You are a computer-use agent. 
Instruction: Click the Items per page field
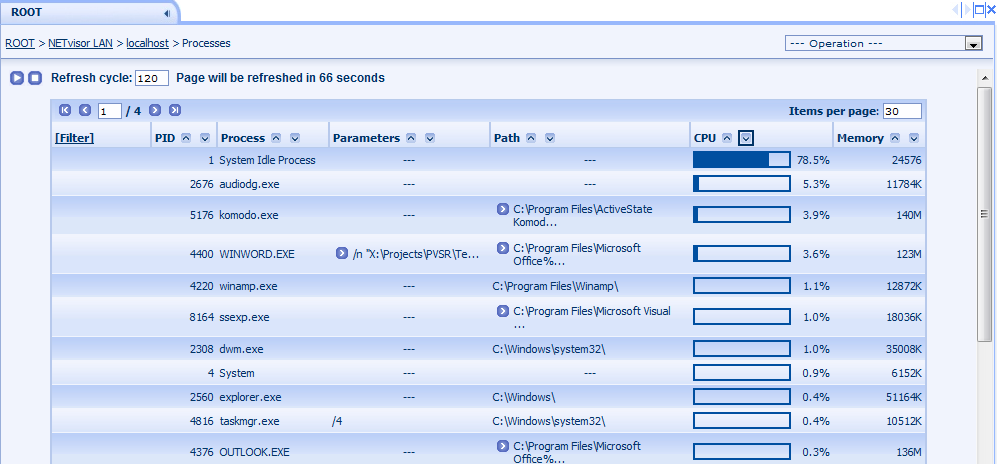[902, 111]
